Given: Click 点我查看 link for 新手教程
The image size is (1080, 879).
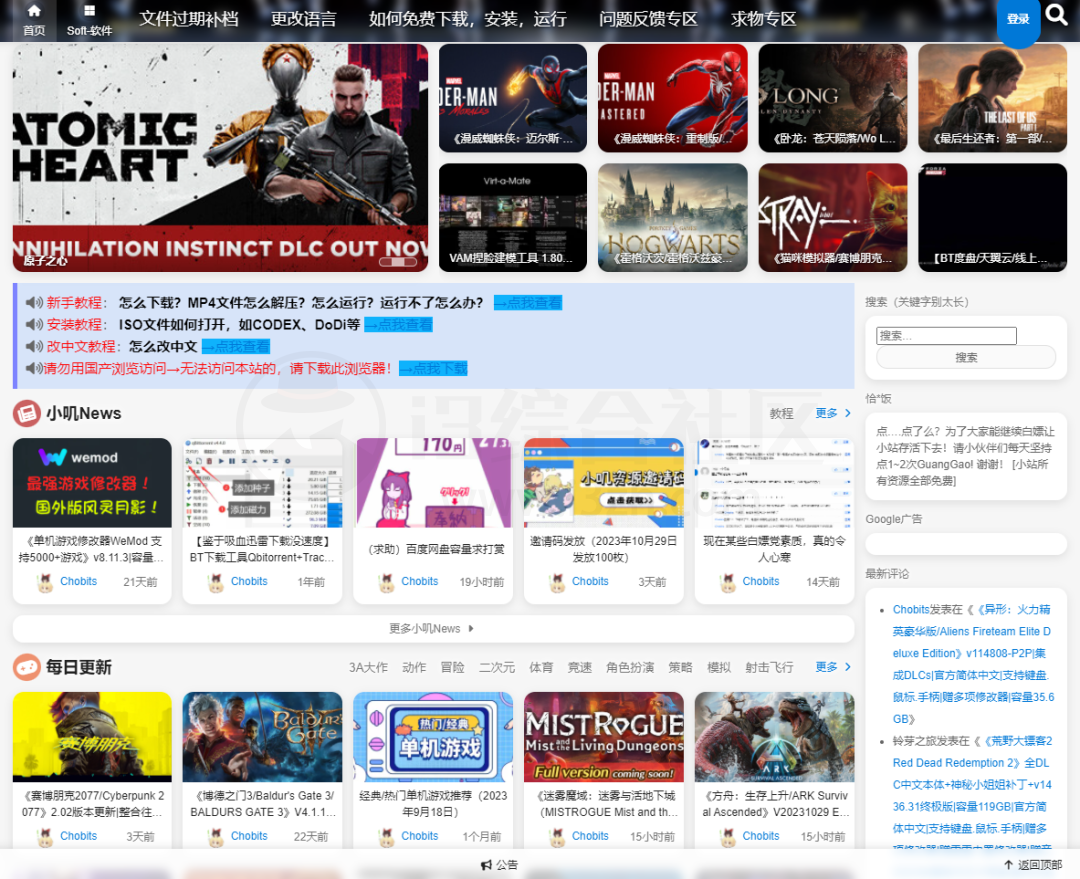Looking at the screenshot, I should coord(528,302).
